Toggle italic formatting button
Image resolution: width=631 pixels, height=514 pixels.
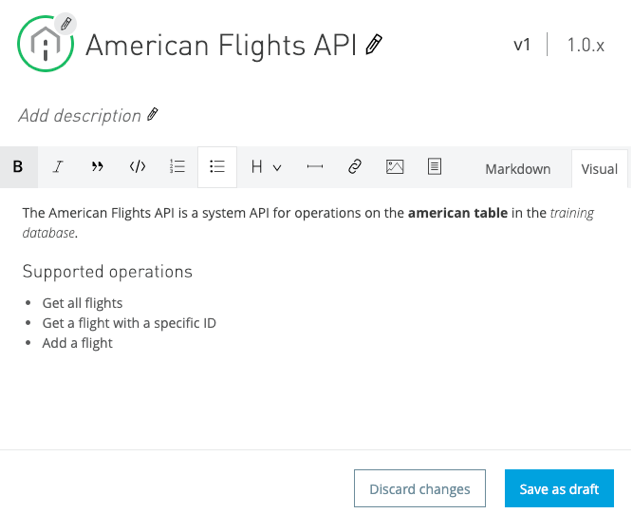[x=58, y=167]
